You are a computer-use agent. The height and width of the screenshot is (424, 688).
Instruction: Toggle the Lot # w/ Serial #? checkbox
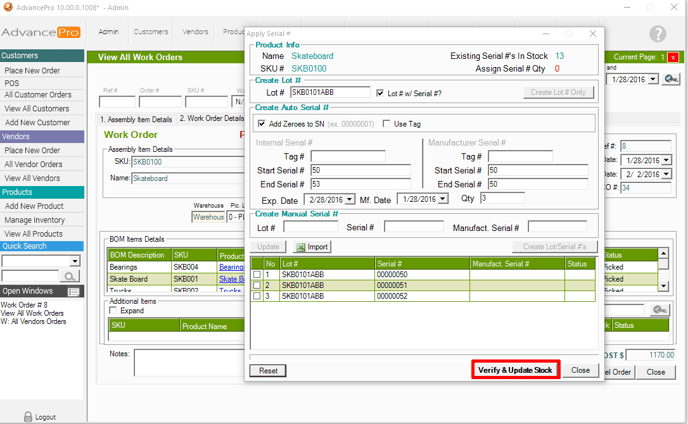click(x=380, y=93)
